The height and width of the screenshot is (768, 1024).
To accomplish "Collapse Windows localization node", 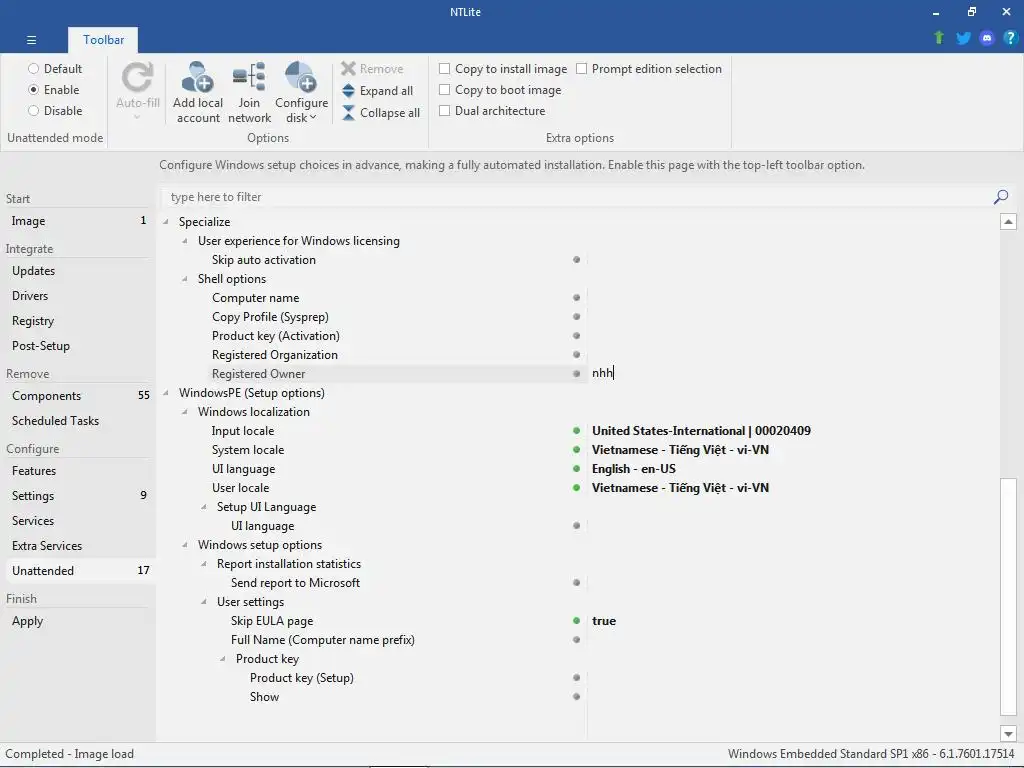I will click(185, 412).
